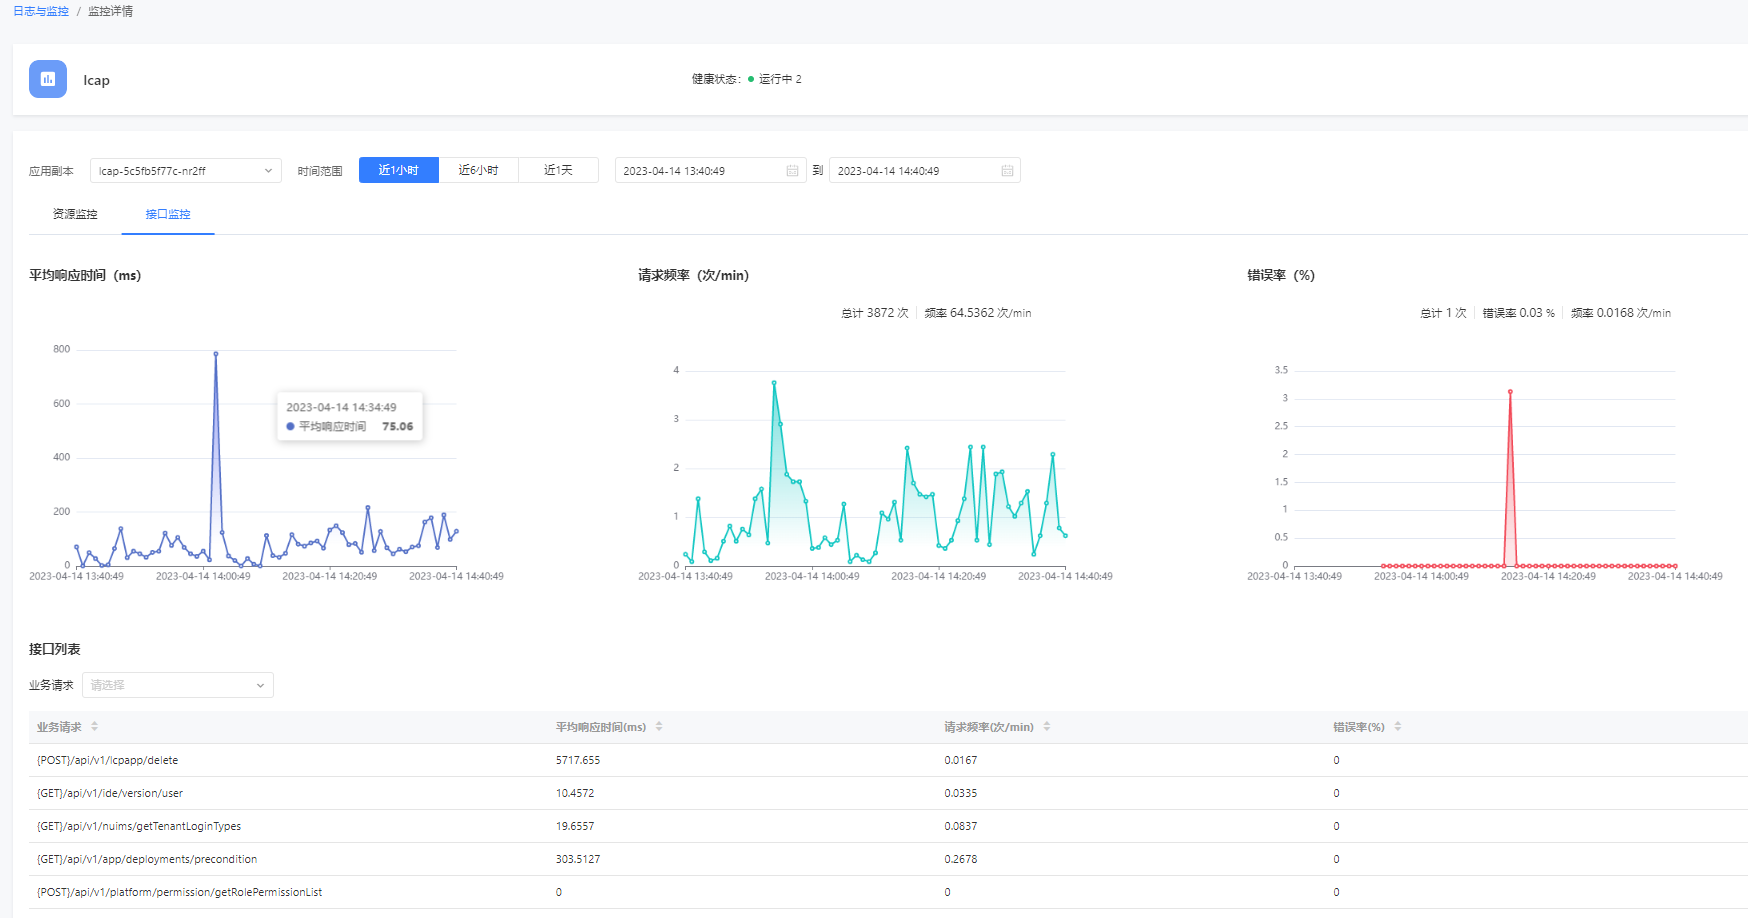Click 平均响应时间 (ms) chart title

pos(85,275)
